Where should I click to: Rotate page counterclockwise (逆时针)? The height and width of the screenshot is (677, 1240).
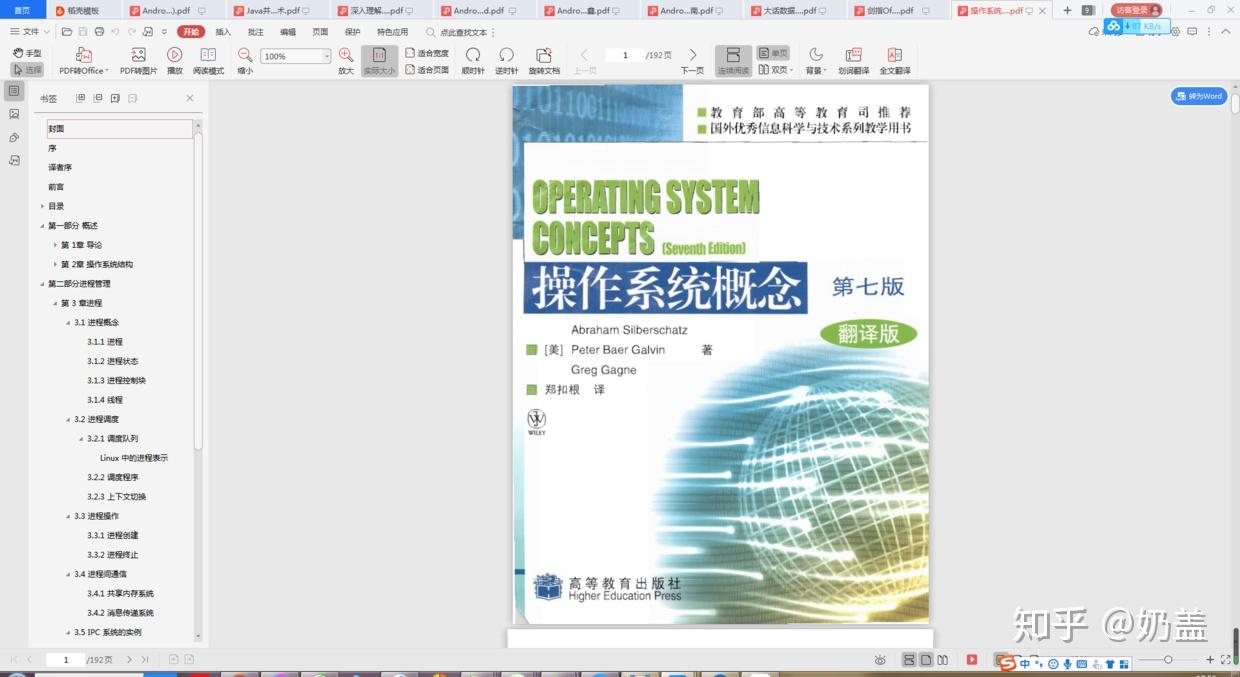(x=507, y=61)
